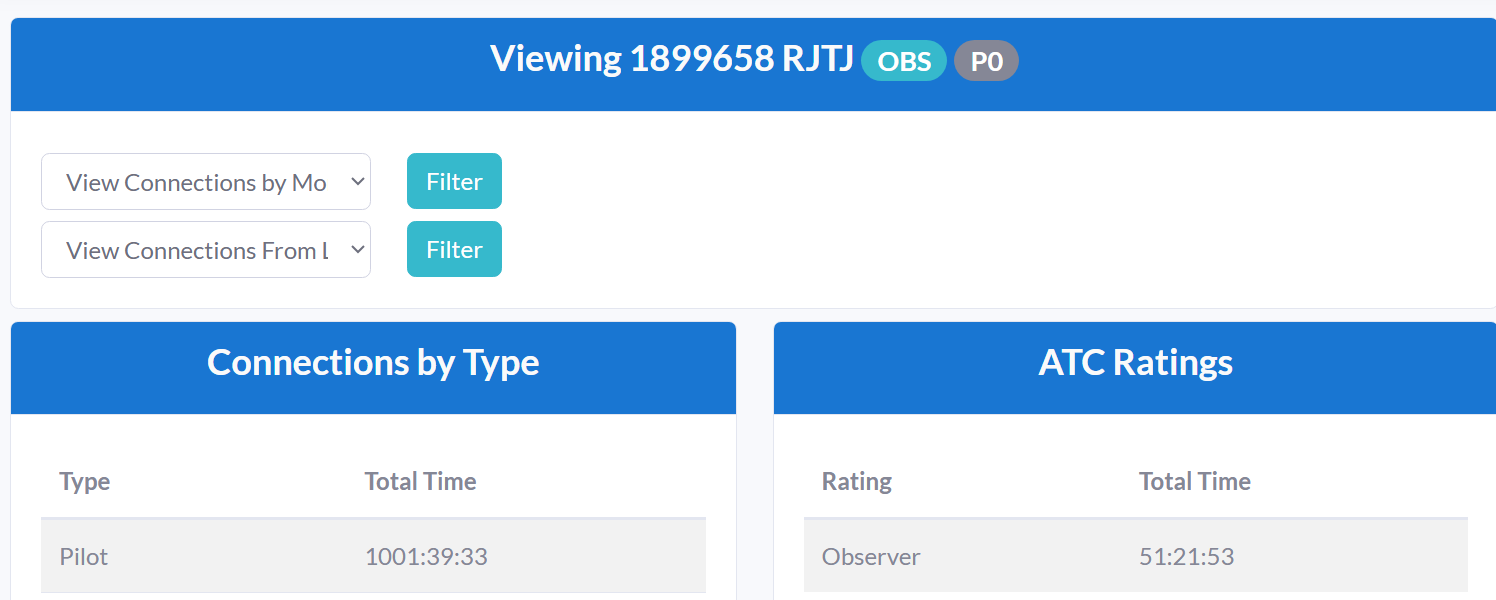Click Filter button beside Connections From dropdown

click(454, 249)
